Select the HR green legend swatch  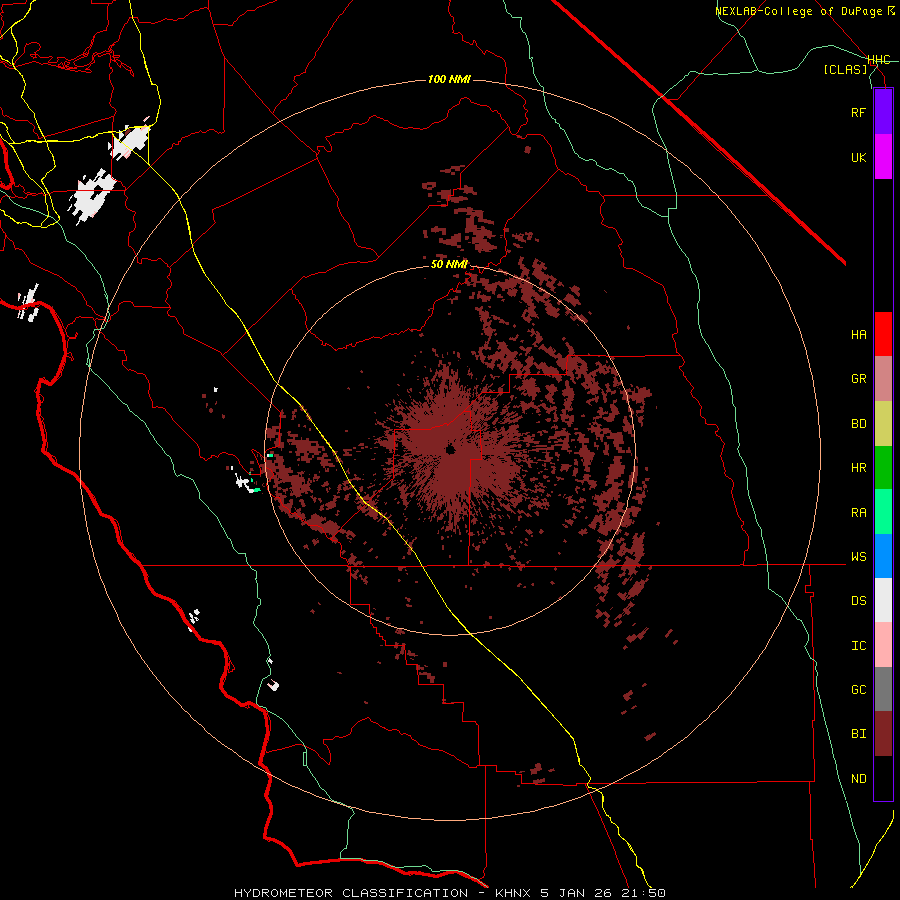pos(883,467)
